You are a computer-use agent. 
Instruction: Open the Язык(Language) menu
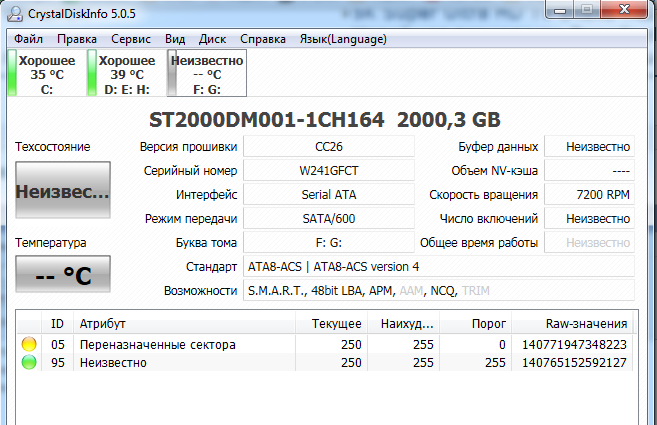pos(343,39)
